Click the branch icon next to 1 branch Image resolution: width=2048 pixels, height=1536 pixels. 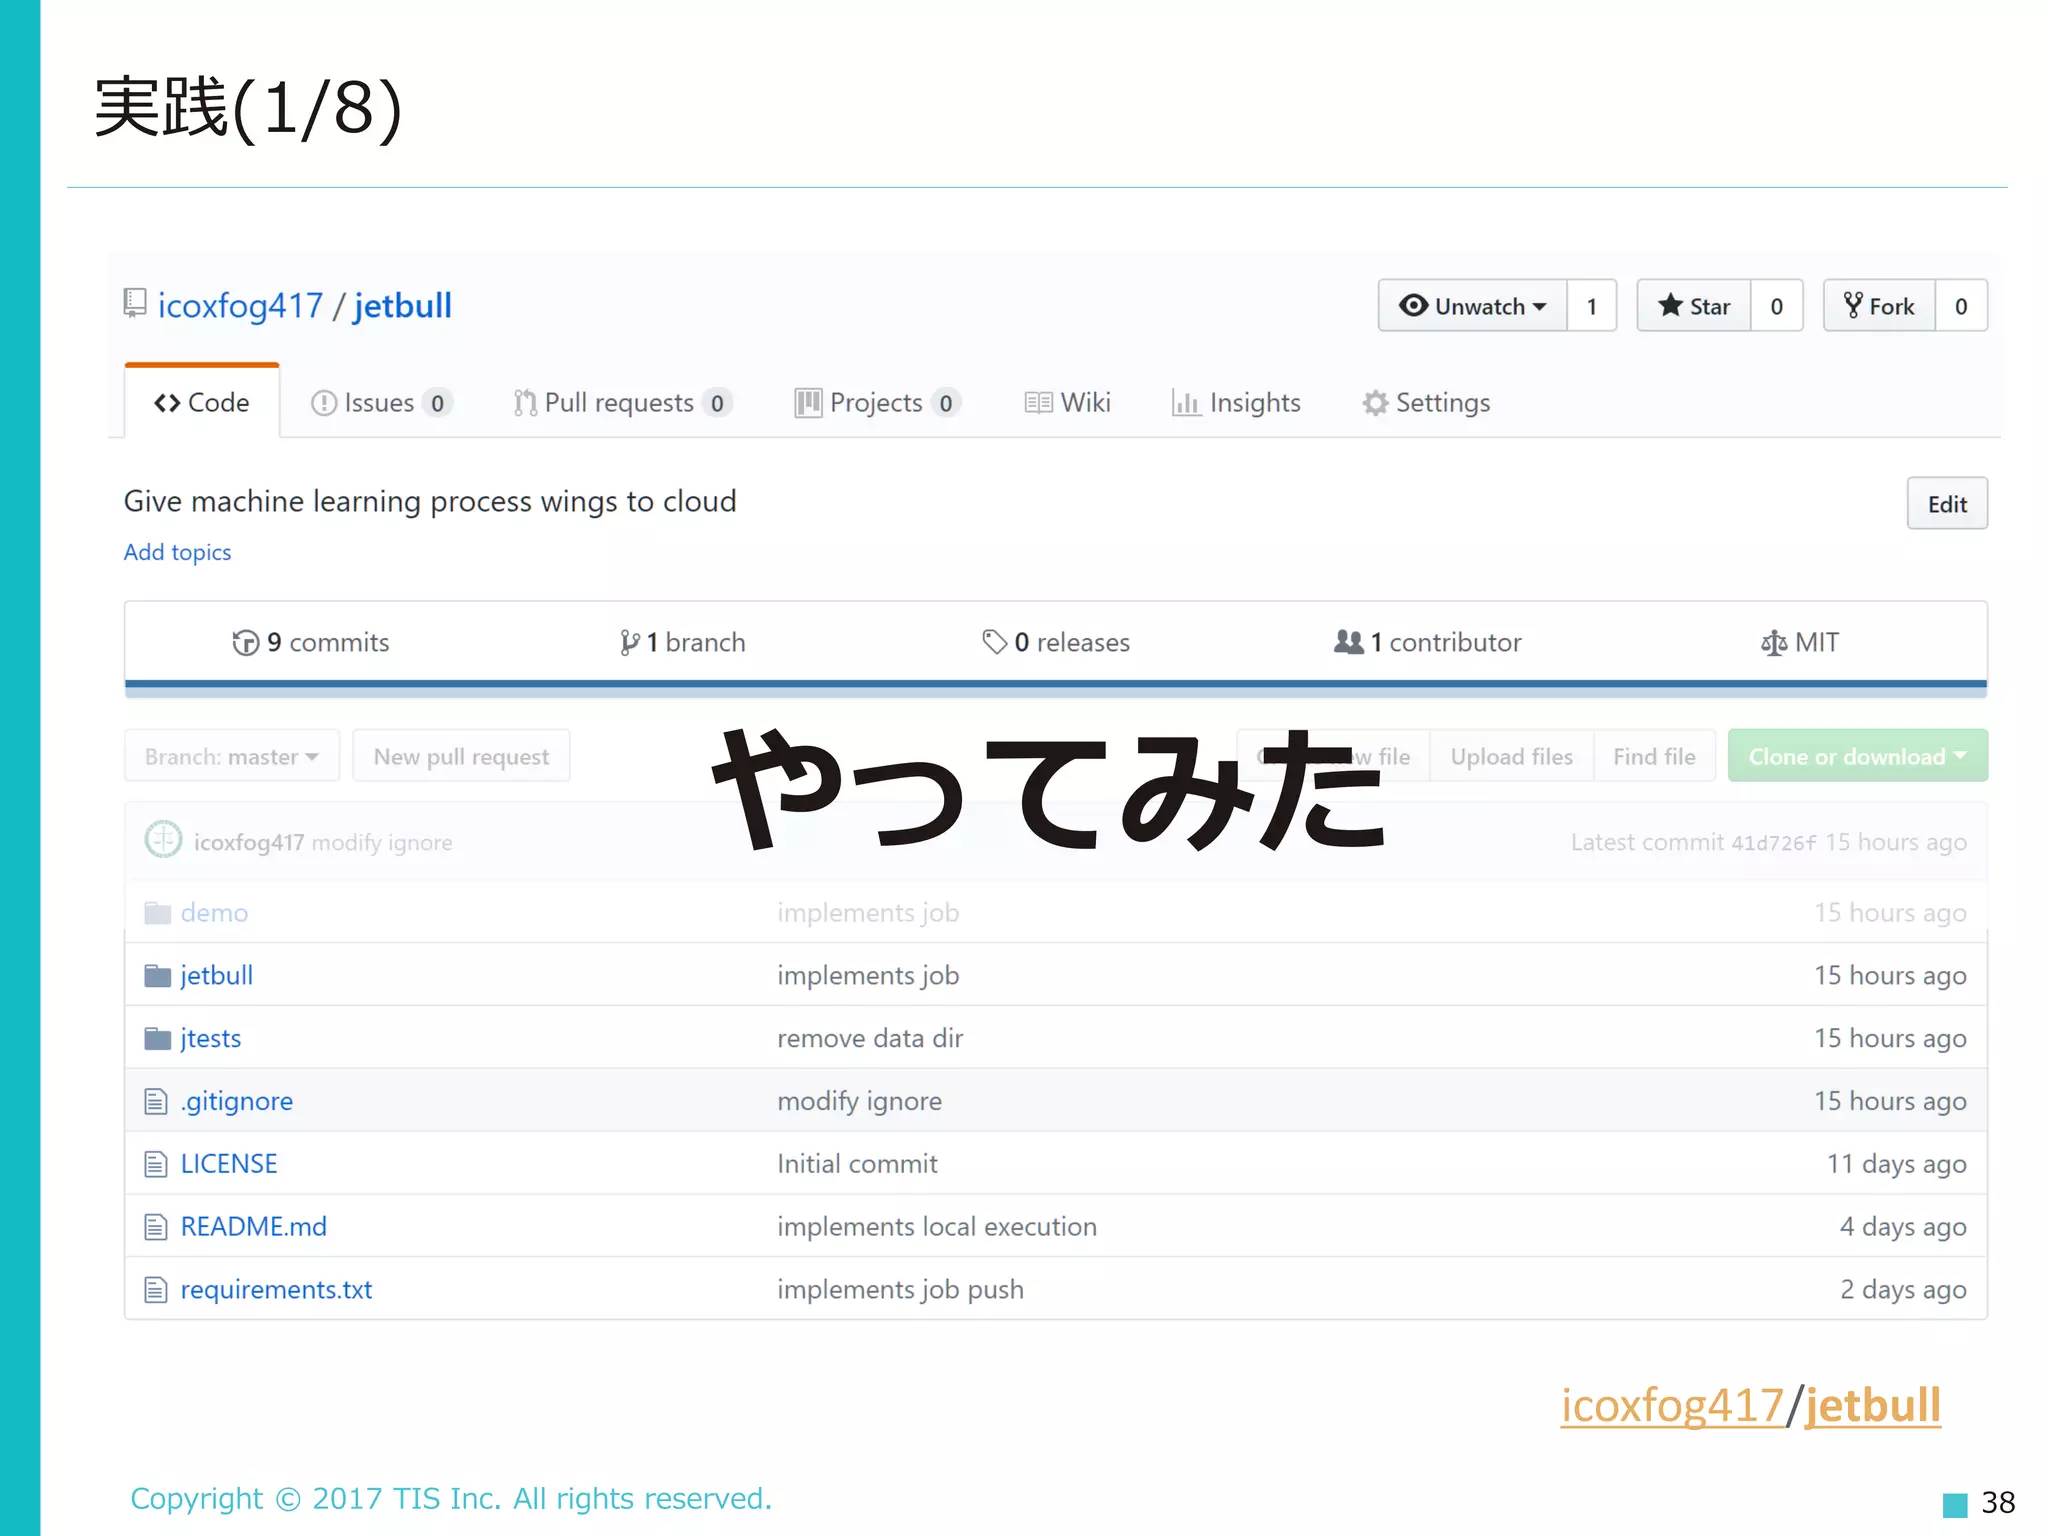[x=629, y=643]
